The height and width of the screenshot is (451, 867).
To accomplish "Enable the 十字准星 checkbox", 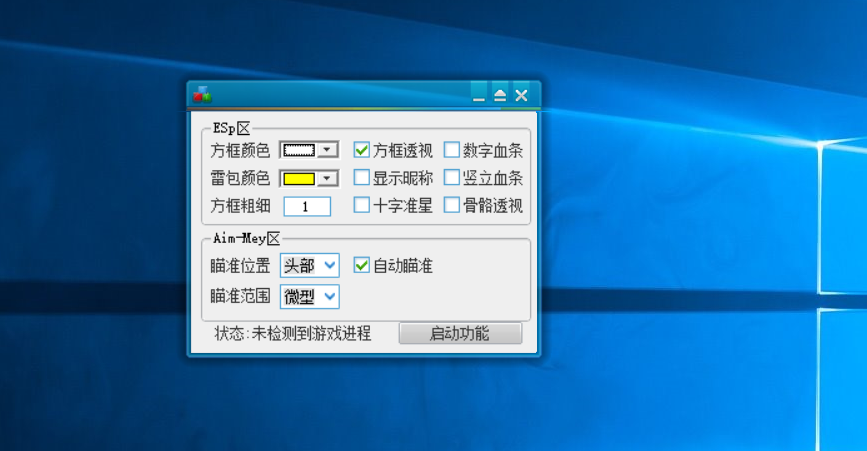I will pyautogui.click(x=362, y=205).
